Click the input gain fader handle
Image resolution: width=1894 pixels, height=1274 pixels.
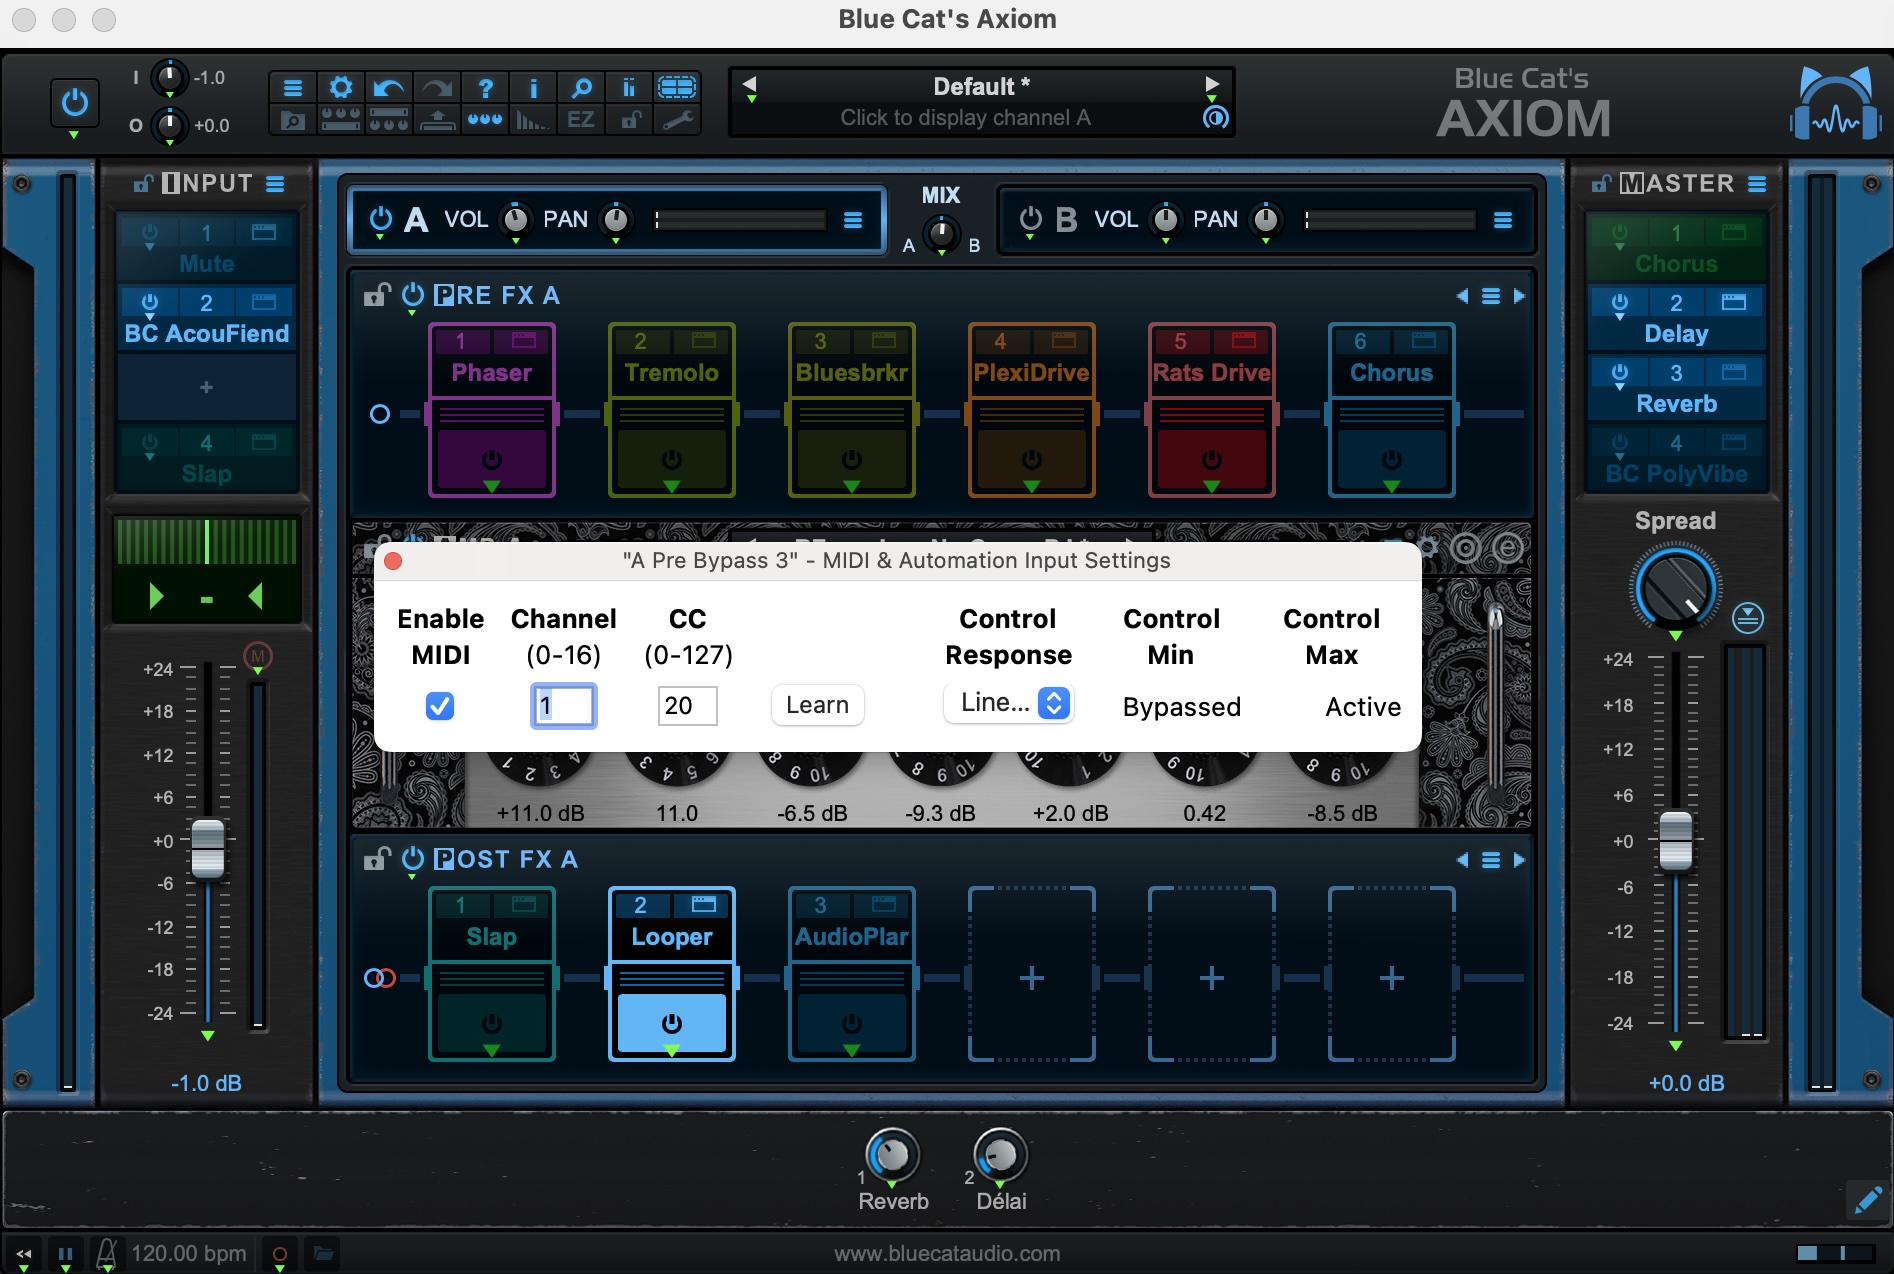coord(208,848)
